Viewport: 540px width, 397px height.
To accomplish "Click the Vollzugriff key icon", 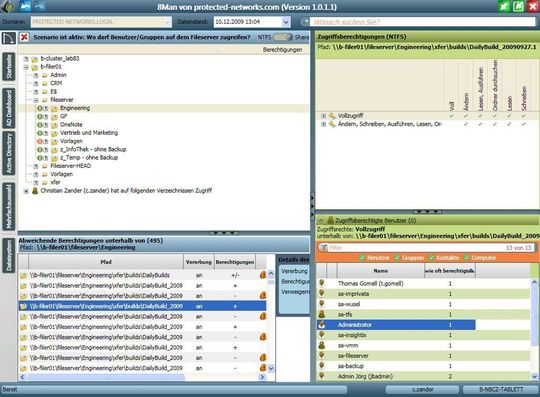I will point(332,116).
